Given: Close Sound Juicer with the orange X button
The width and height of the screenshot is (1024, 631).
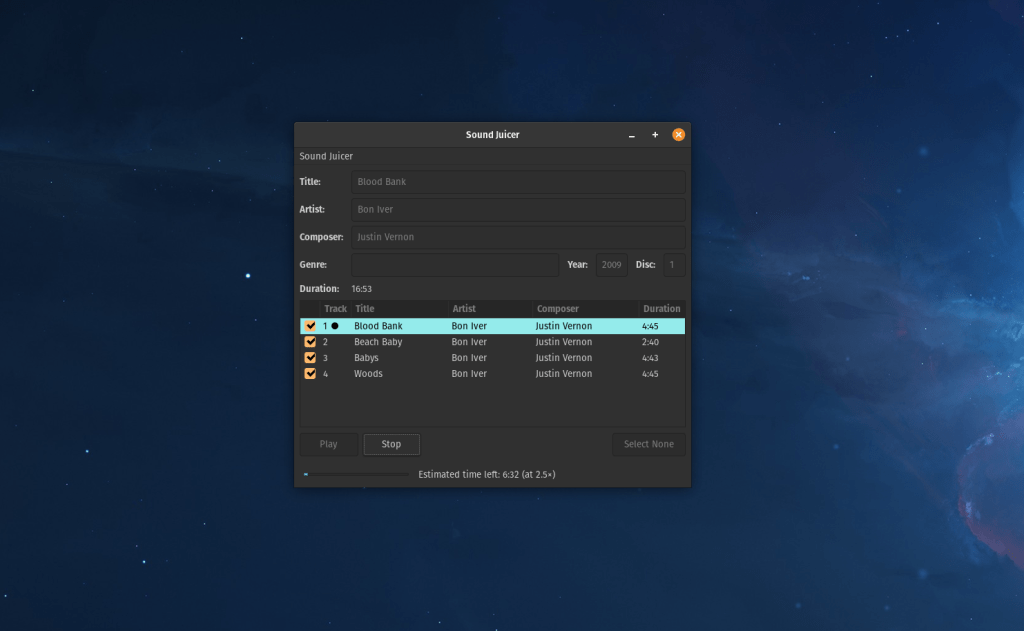Looking at the screenshot, I should [678, 135].
